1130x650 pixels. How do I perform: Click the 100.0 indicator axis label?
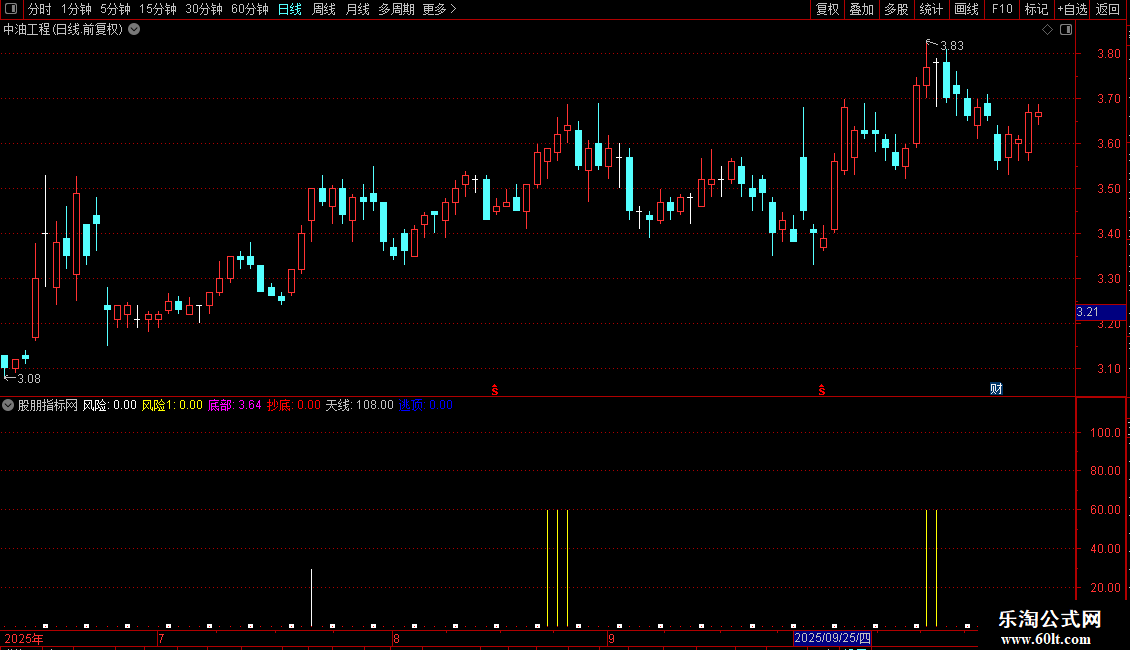pos(1105,432)
